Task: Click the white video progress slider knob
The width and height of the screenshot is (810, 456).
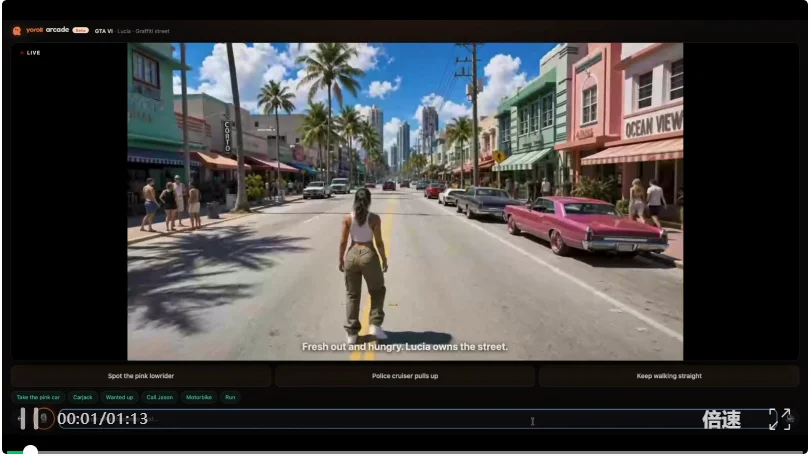Action: (30, 451)
